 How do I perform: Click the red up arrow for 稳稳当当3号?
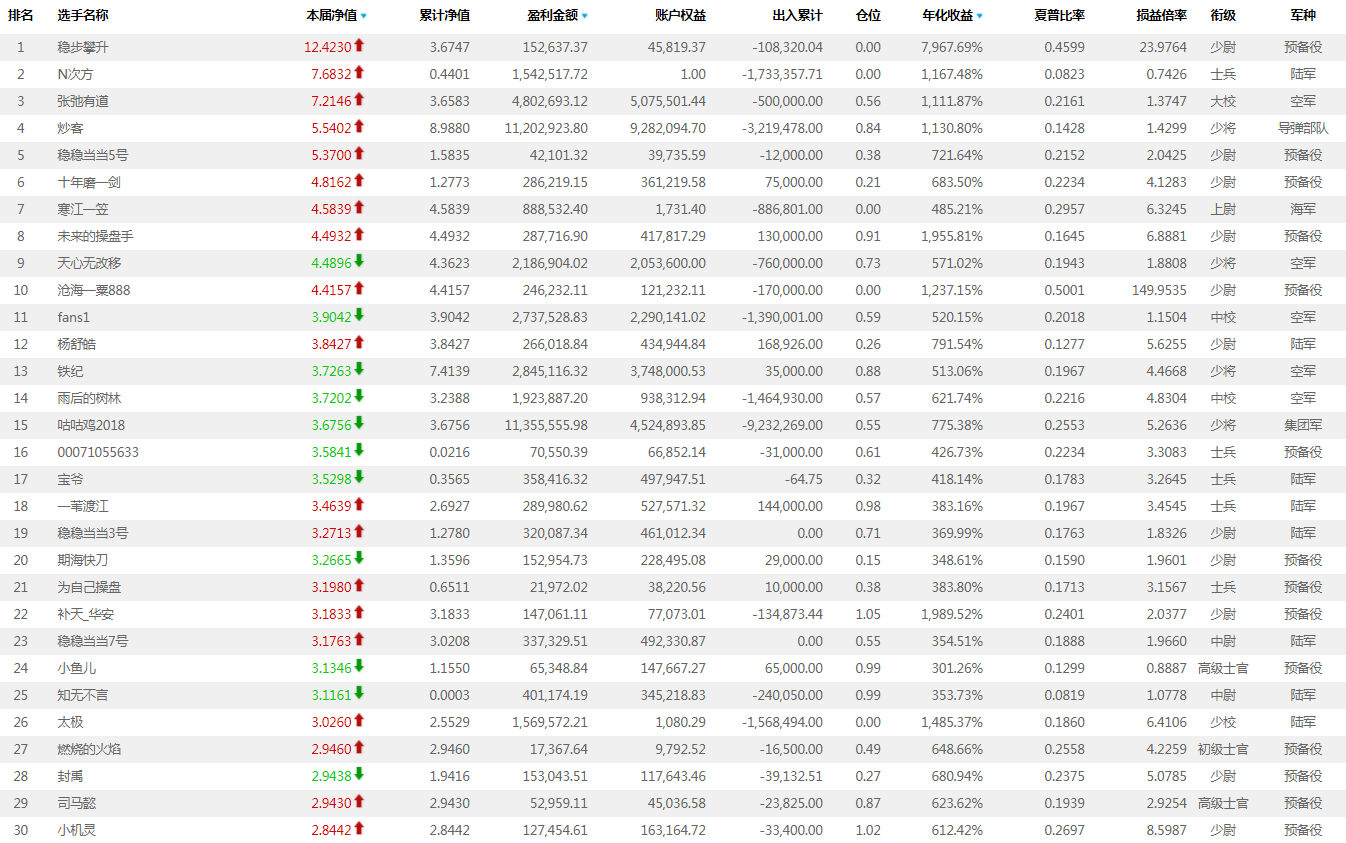click(359, 532)
